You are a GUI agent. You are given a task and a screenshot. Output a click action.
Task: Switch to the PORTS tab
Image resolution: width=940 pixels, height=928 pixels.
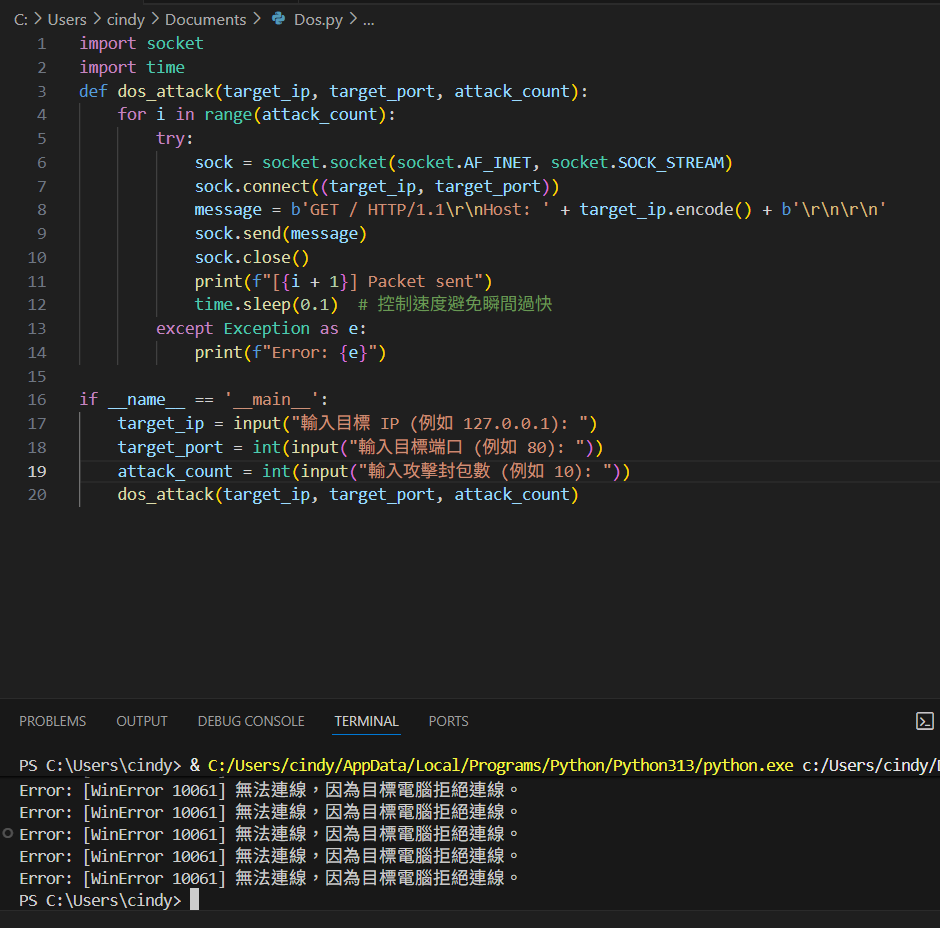pos(448,721)
